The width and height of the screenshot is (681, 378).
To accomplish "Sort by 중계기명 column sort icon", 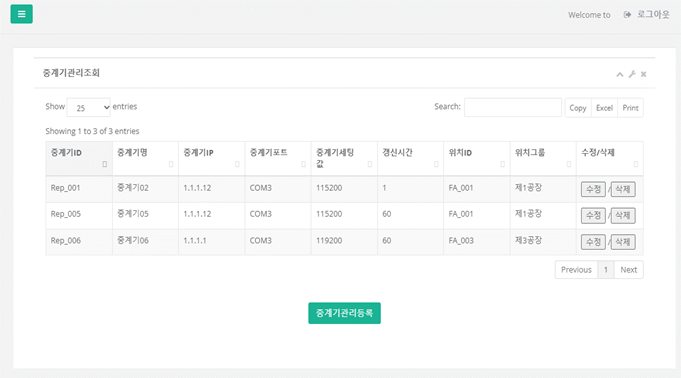I will (171, 164).
